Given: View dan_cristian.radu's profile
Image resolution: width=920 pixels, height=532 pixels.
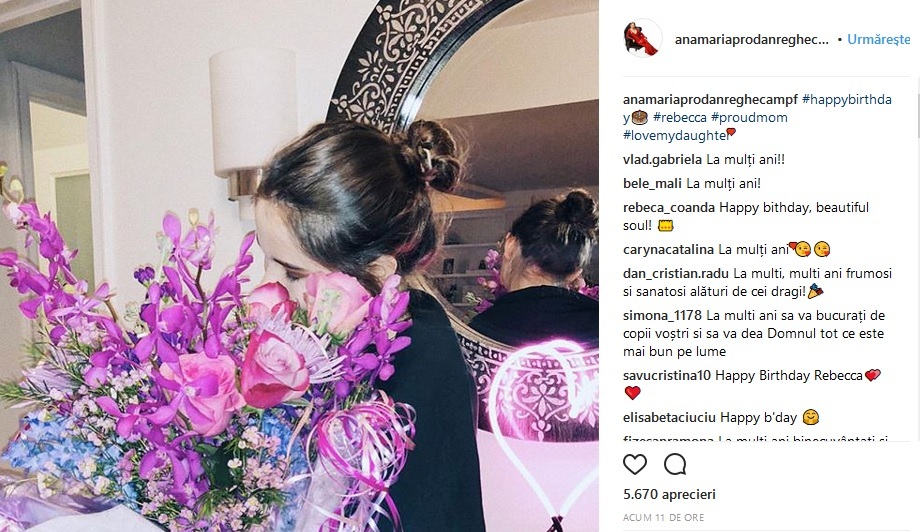Looking at the screenshot, I should (676, 273).
